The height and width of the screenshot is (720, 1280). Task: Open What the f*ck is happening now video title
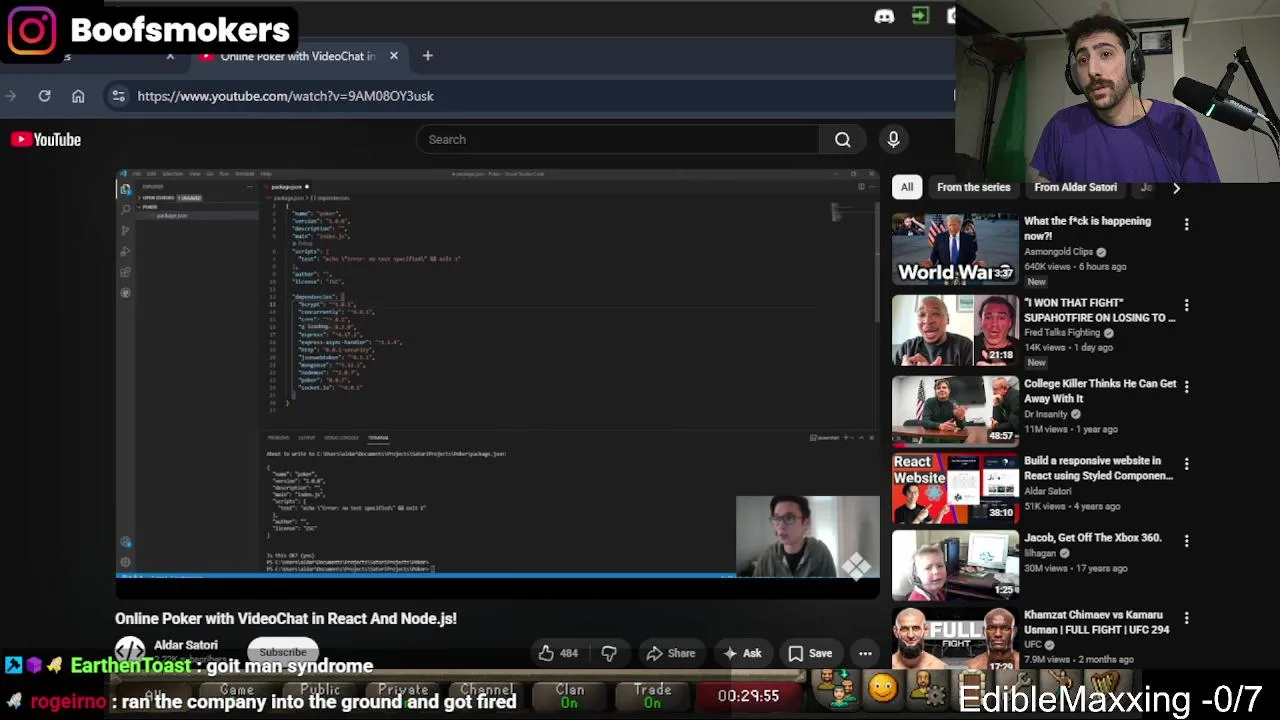coord(1087,228)
